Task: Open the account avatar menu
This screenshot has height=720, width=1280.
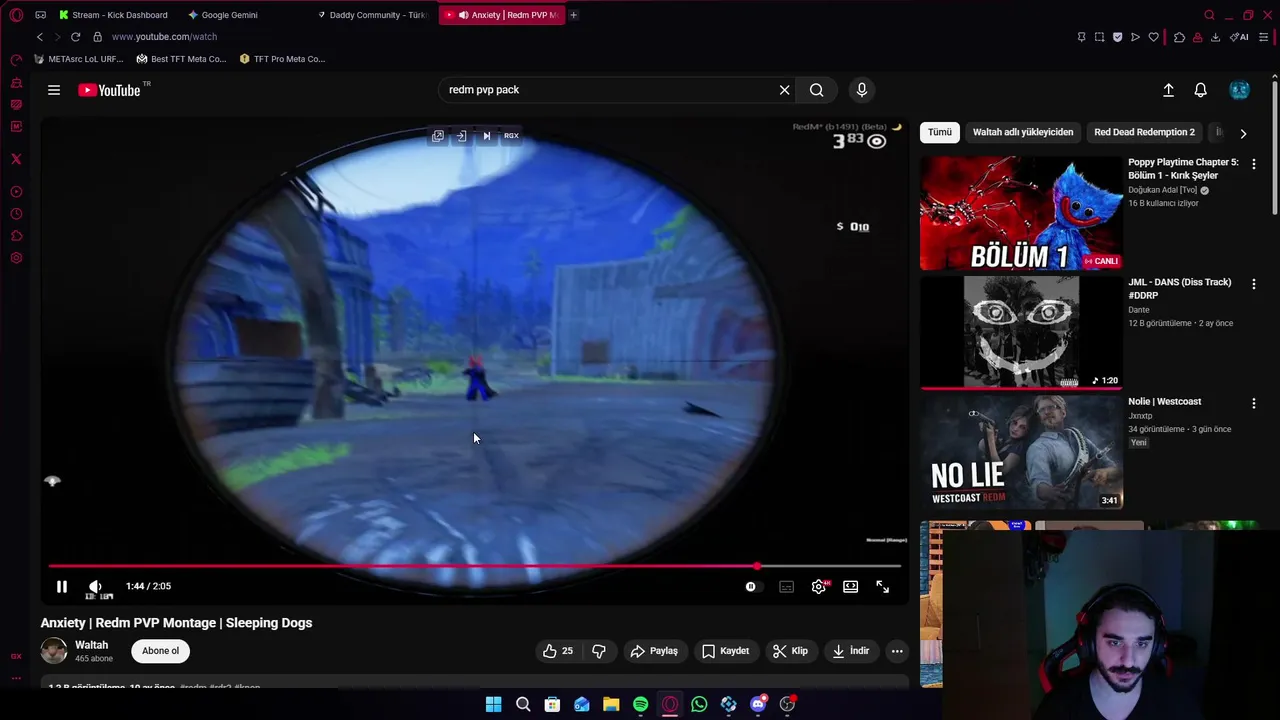Action: (x=1239, y=90)
